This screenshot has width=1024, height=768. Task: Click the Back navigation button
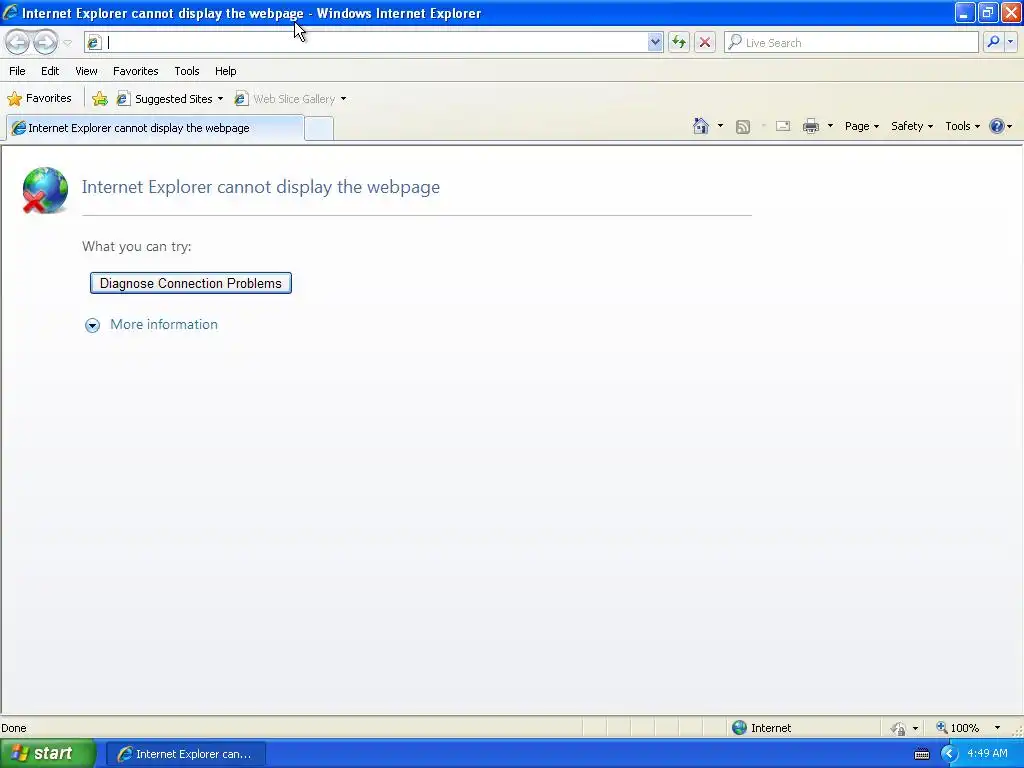tap(17, 42)
